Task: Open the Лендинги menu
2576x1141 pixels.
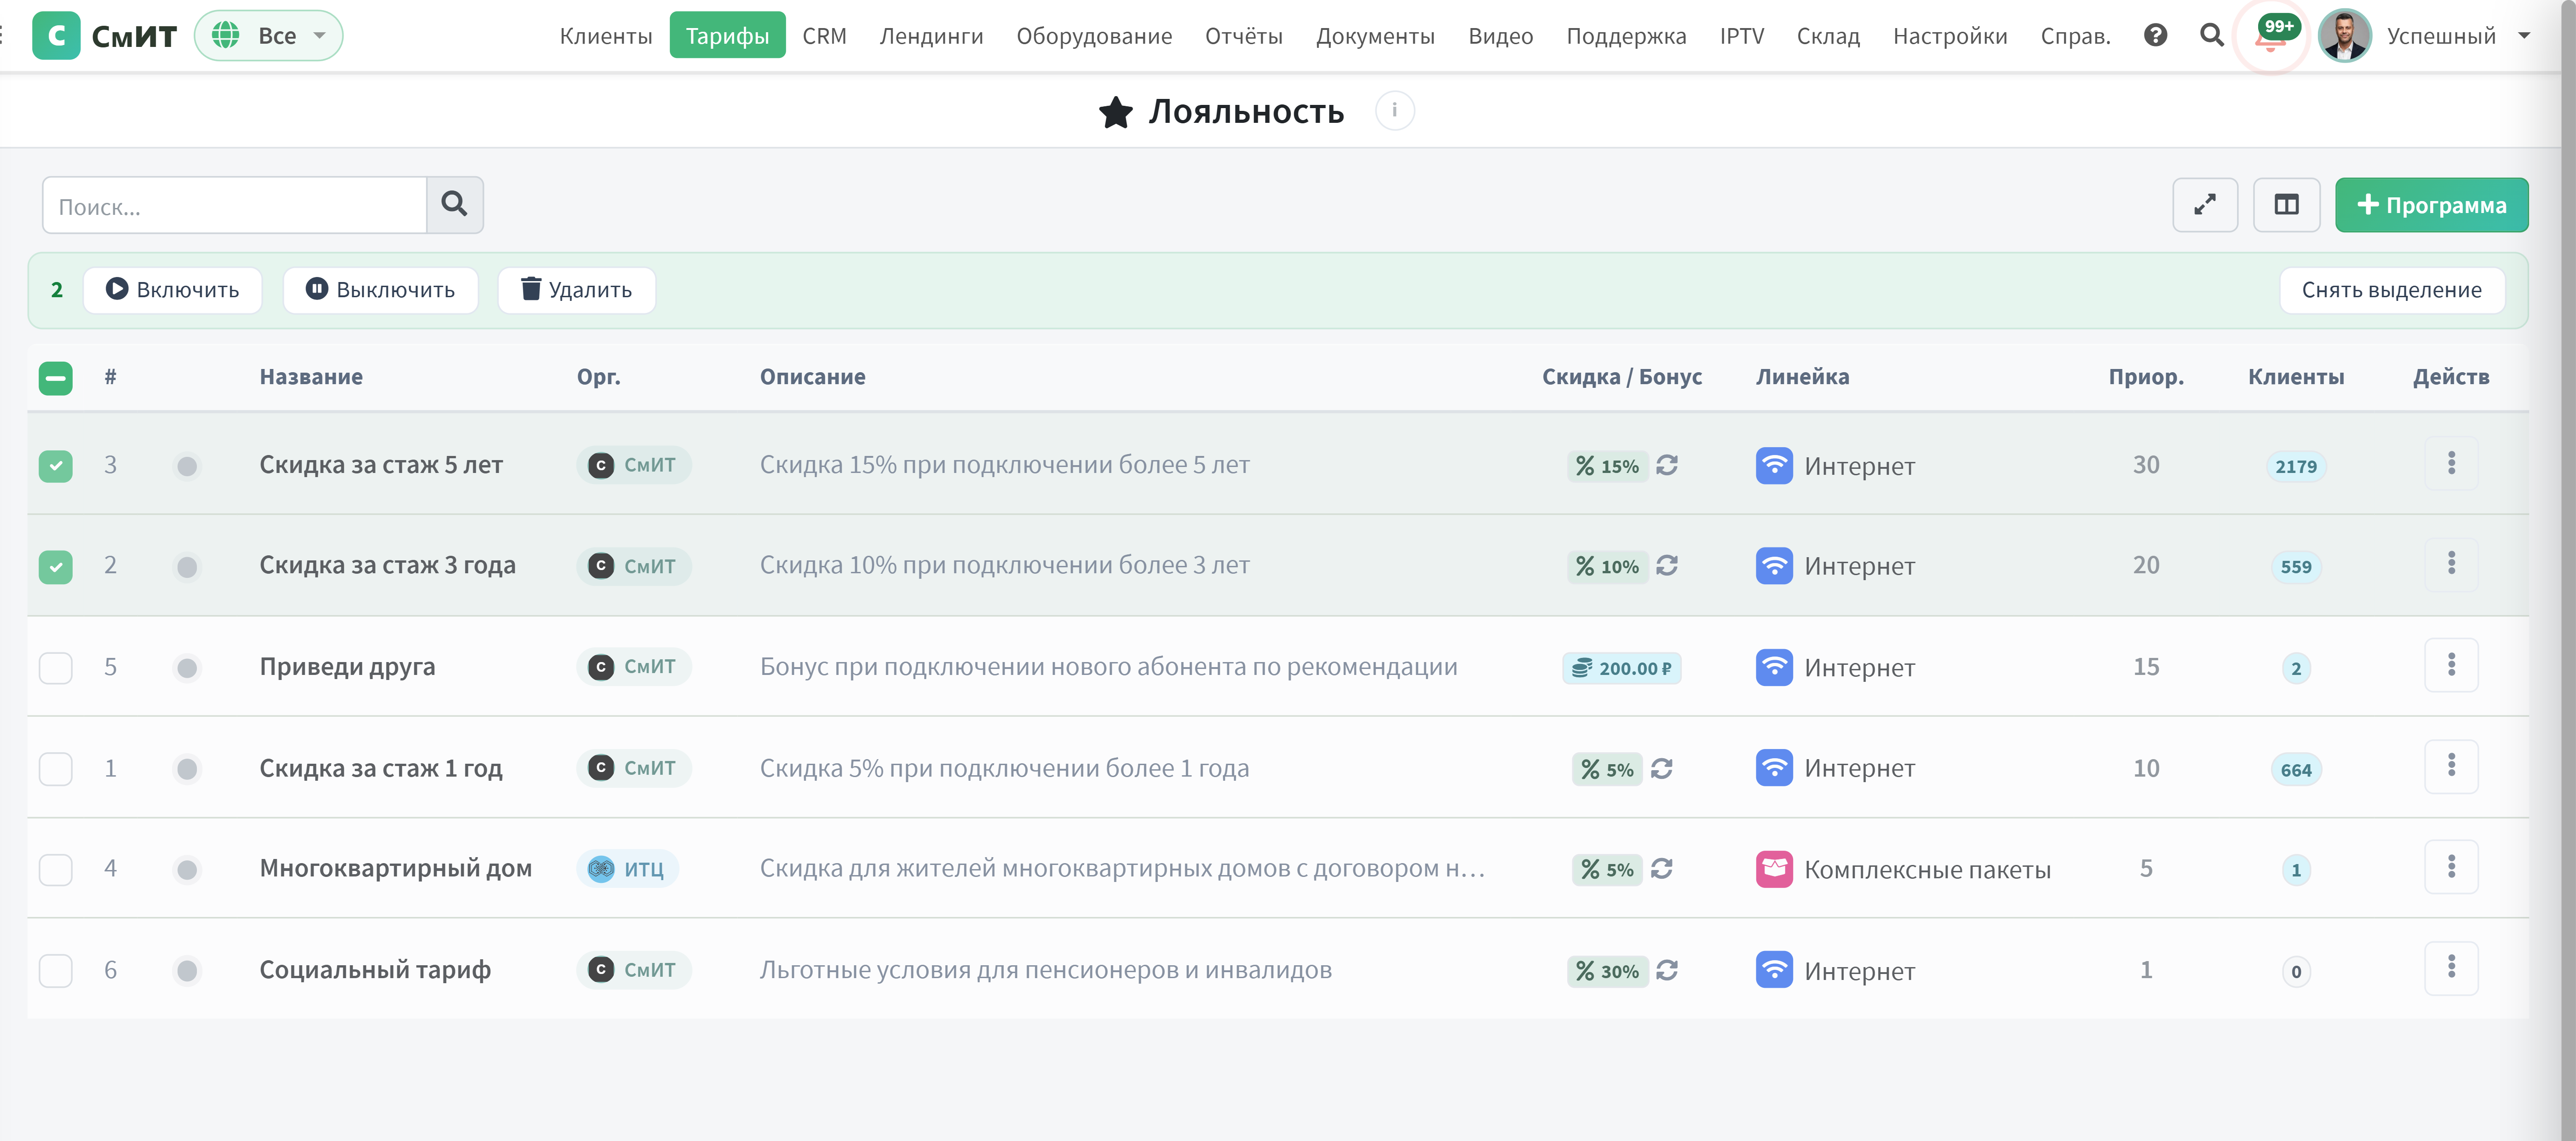Action: (x=931, y=36)
